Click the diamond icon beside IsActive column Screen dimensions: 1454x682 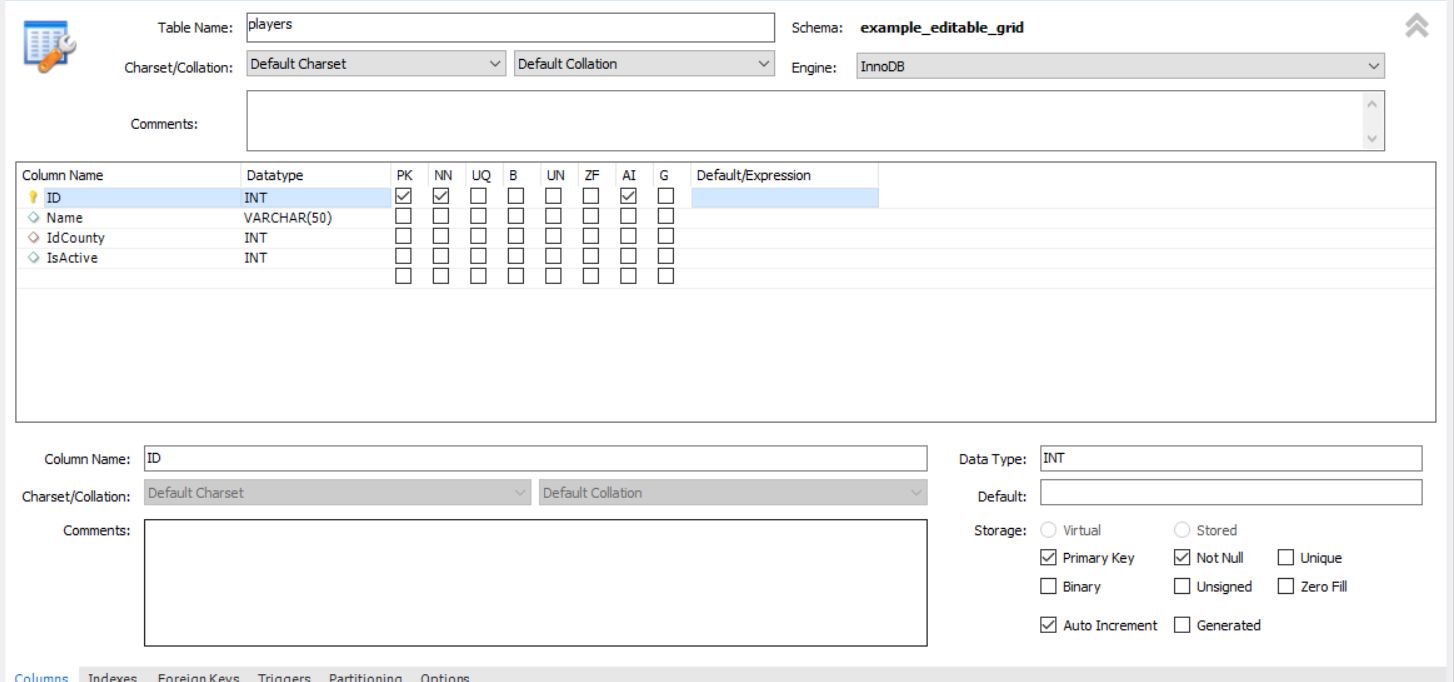pyautogui.click(x=32, y=258)
